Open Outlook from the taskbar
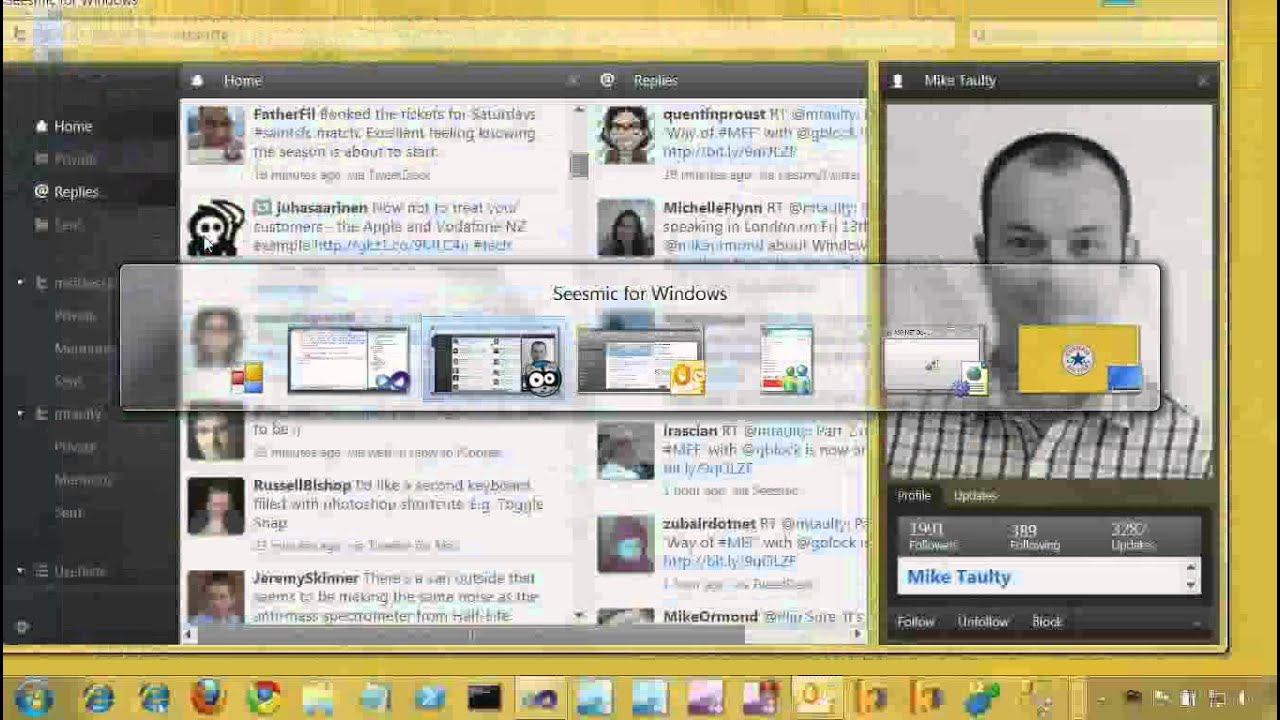Image resolution: width=1280 pixels, height=720 pixels. pyautogui.click(x=814, y=697)
